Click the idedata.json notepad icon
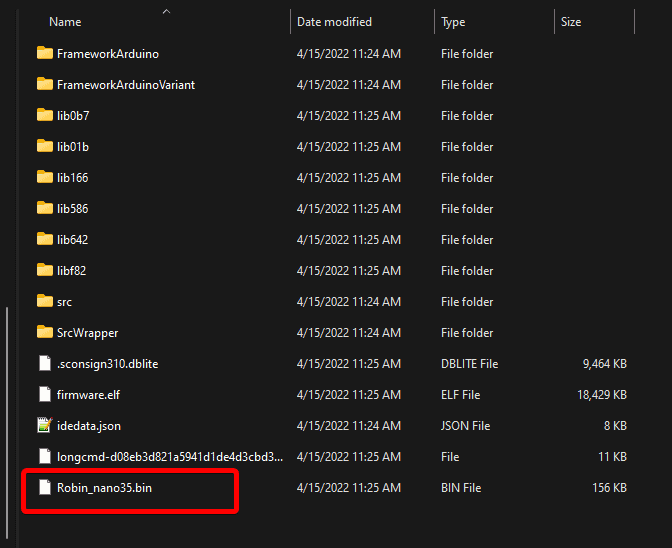This screenshot has width=672, height=548. (x=45, y=425)
